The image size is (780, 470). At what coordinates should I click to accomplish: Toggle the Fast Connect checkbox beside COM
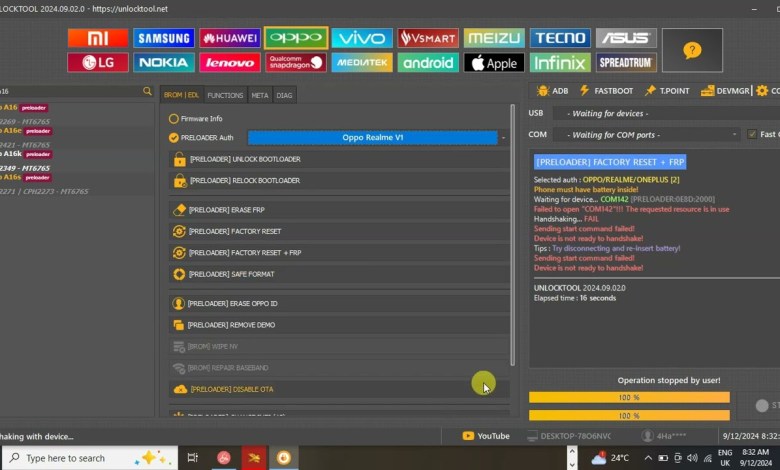(752, 134)
